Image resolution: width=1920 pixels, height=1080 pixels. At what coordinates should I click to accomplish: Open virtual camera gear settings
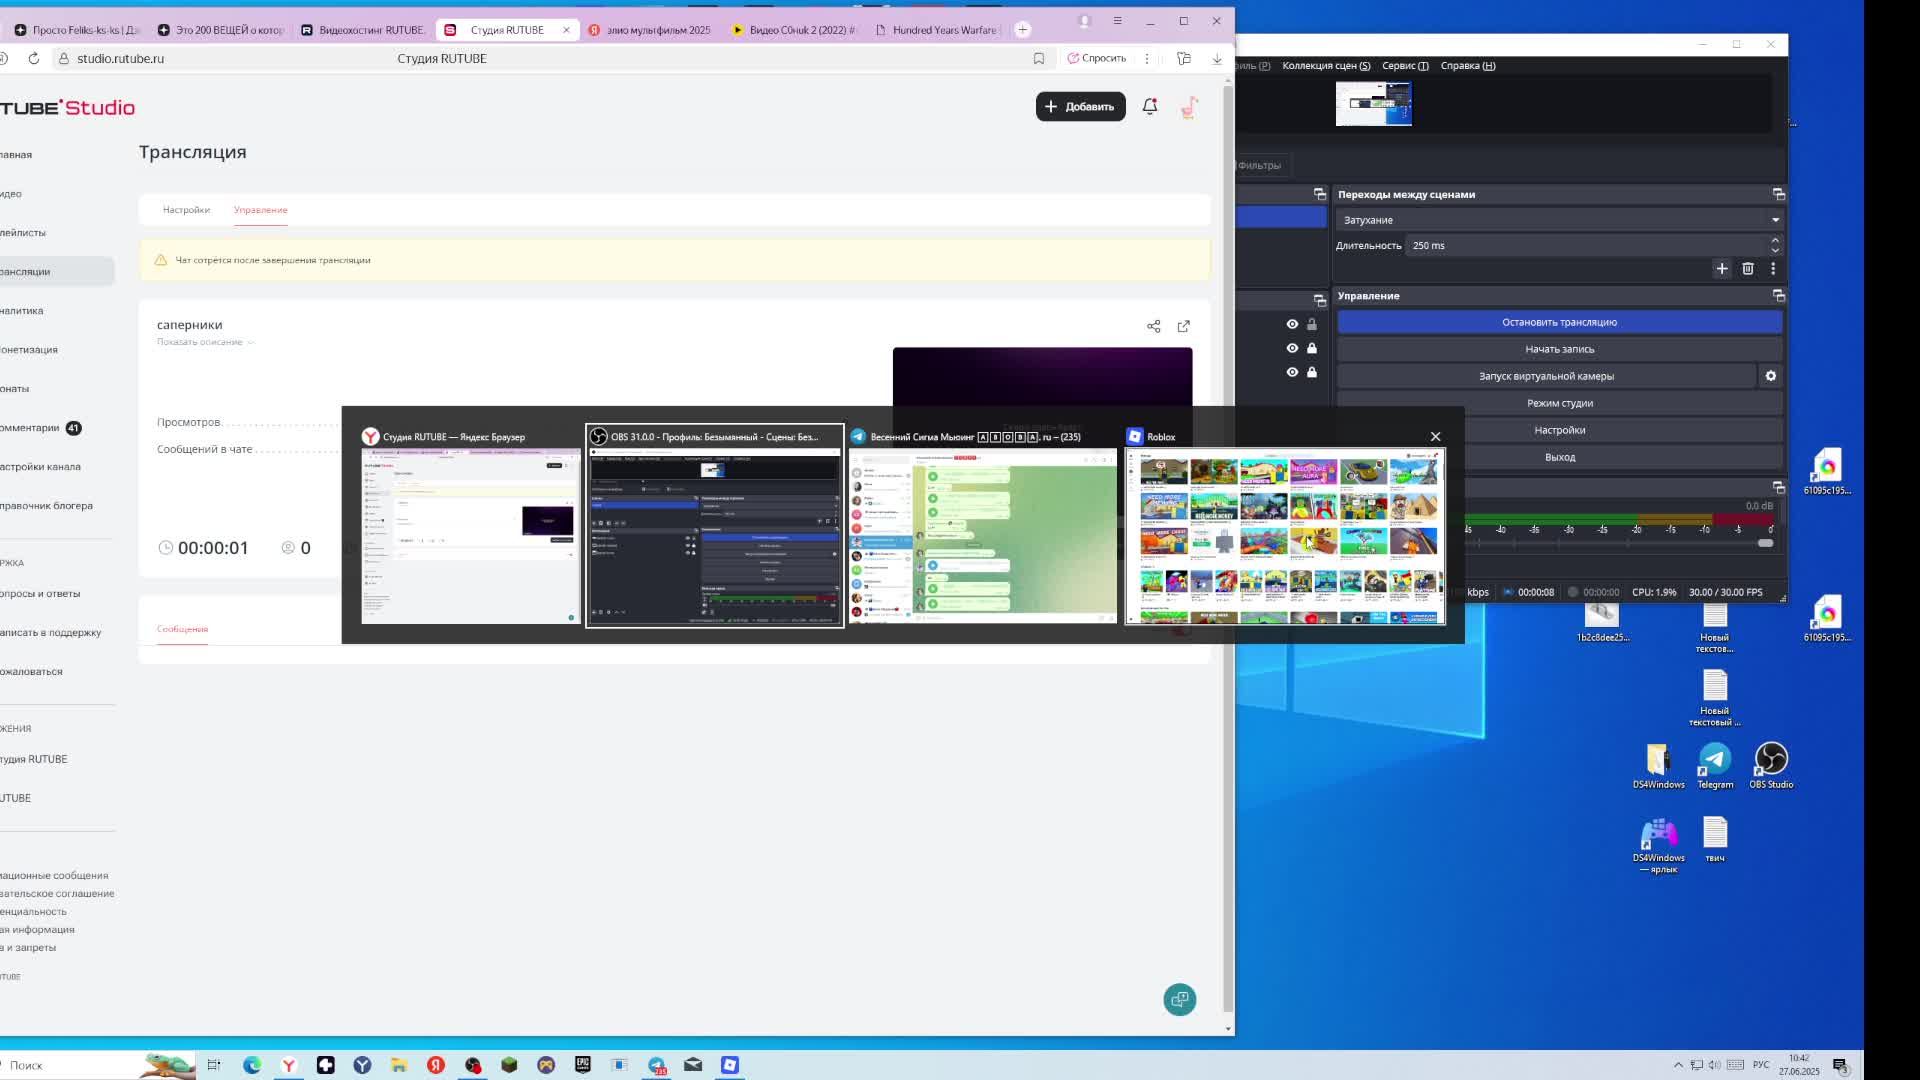point(1771,376)
